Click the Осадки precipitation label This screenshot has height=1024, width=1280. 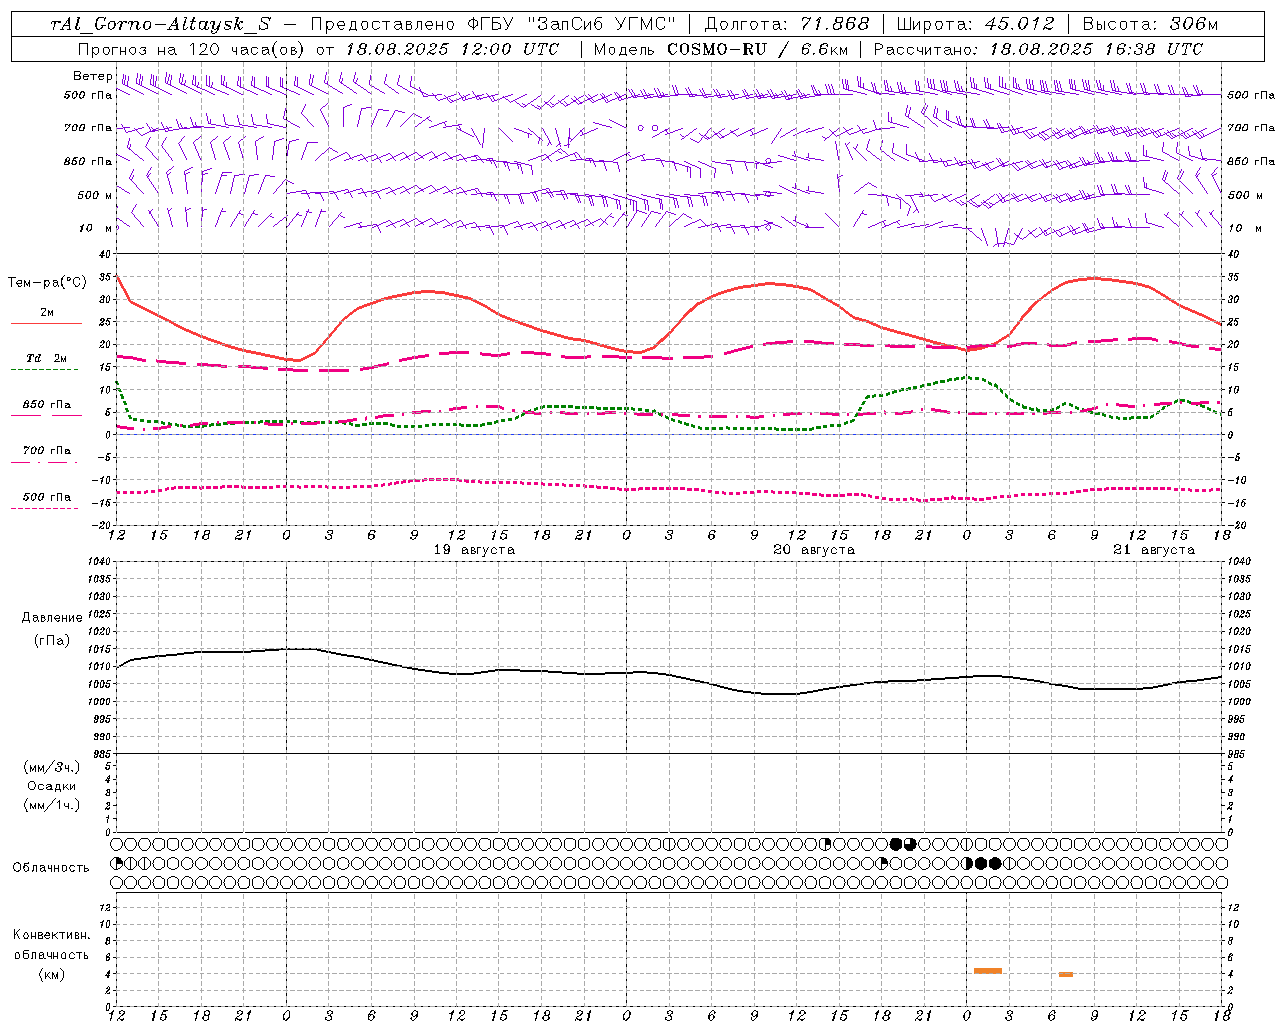[52, 786]
